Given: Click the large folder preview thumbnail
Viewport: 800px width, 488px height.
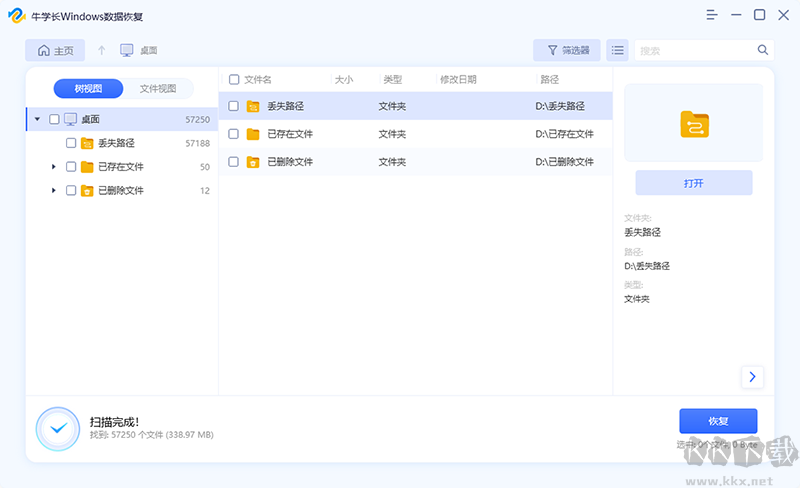Looking at the screenshot, I should point(693,123).
